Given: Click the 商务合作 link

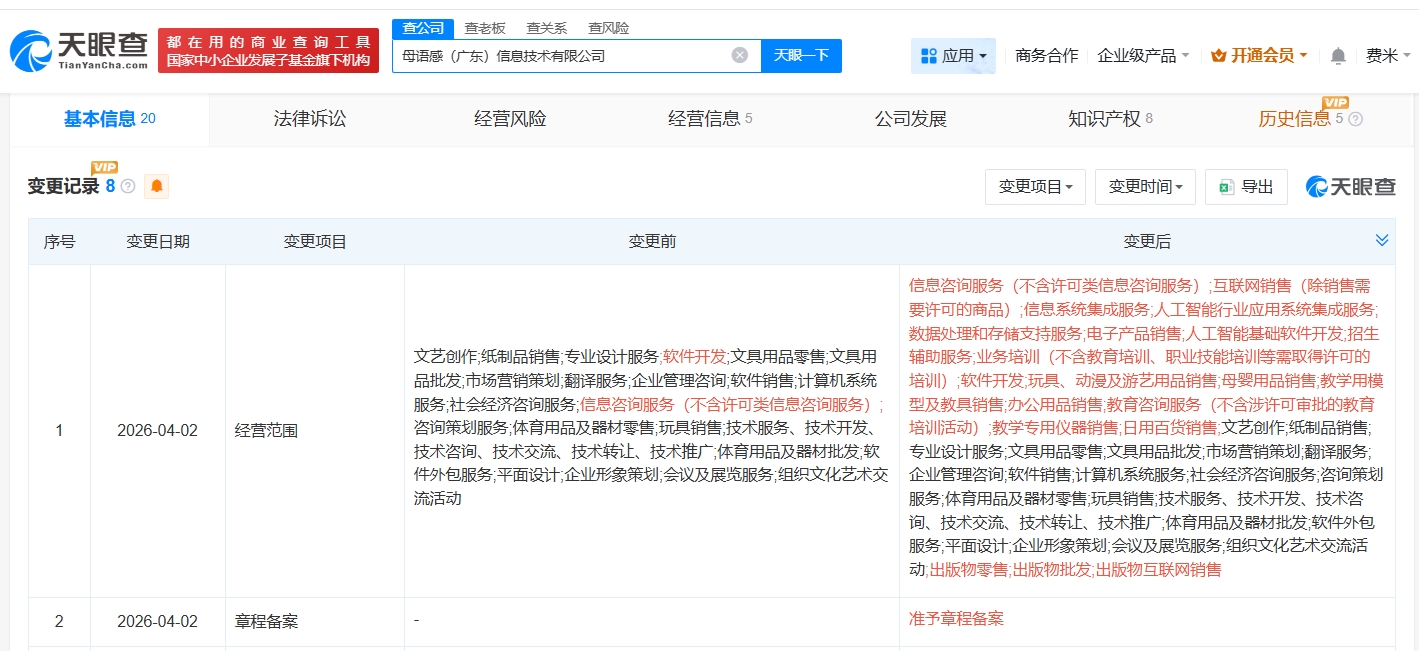Looking at the screenshot, I should pyautogui.click(x=1046, y=56).
